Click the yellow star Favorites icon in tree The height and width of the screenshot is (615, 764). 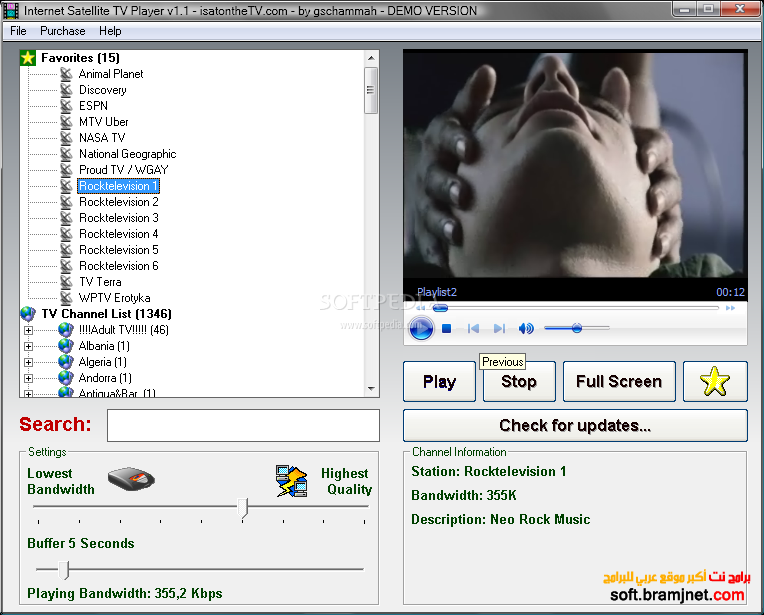point(28,58)
